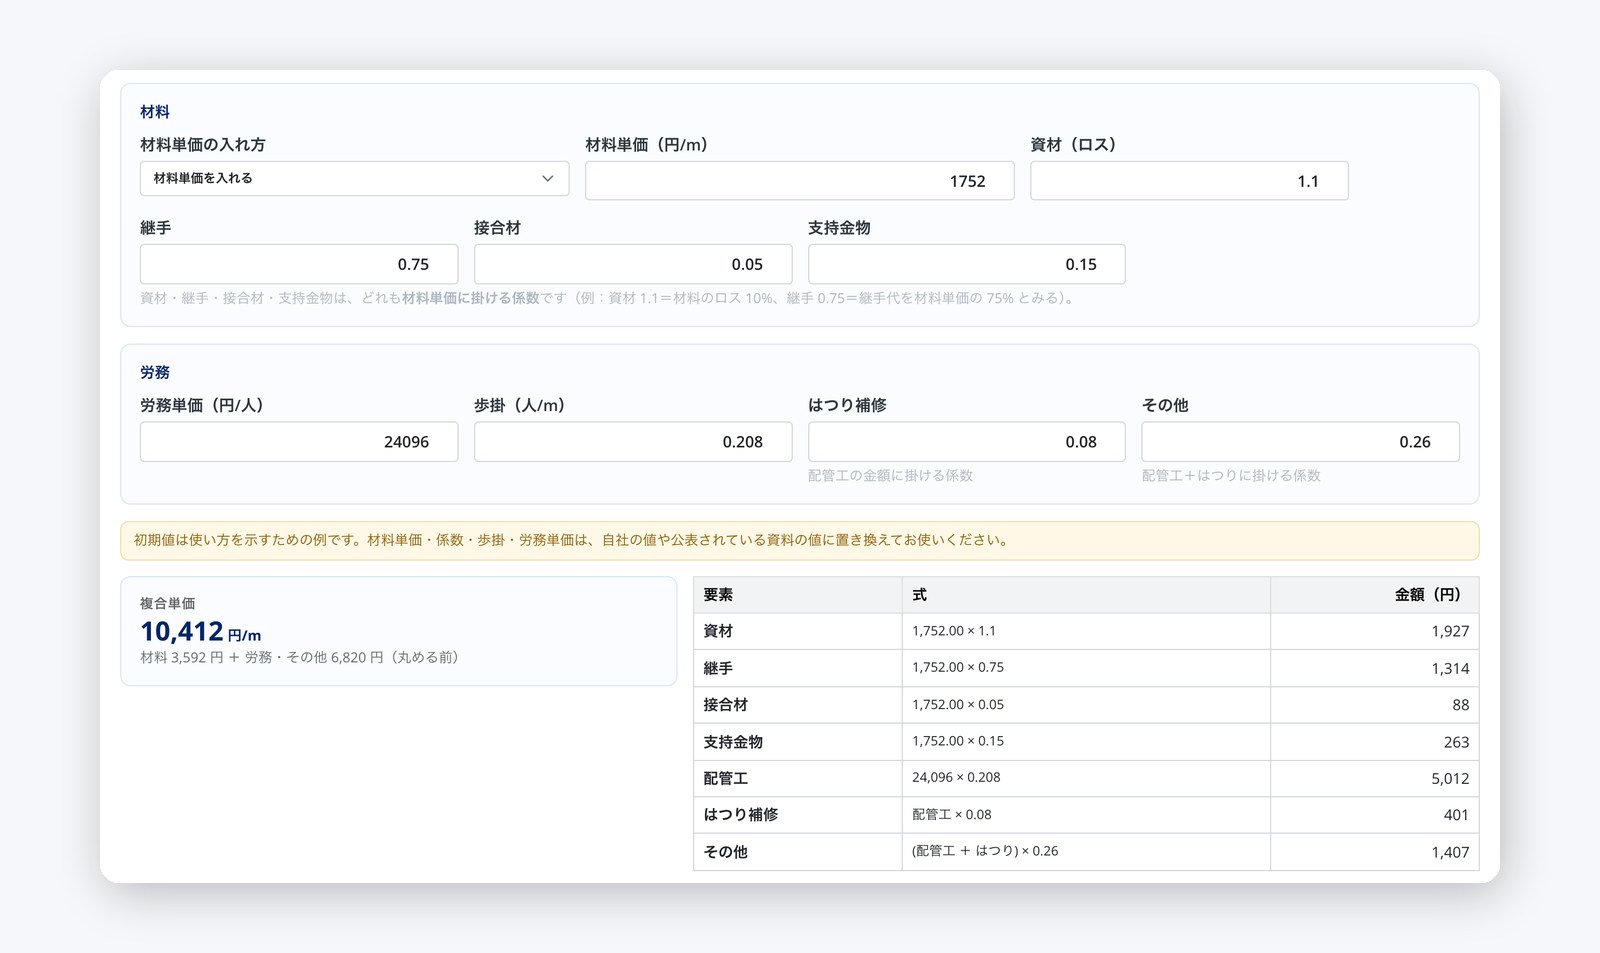Click the 労務単価（円/人）field 24096

click(x=299, y=442)
